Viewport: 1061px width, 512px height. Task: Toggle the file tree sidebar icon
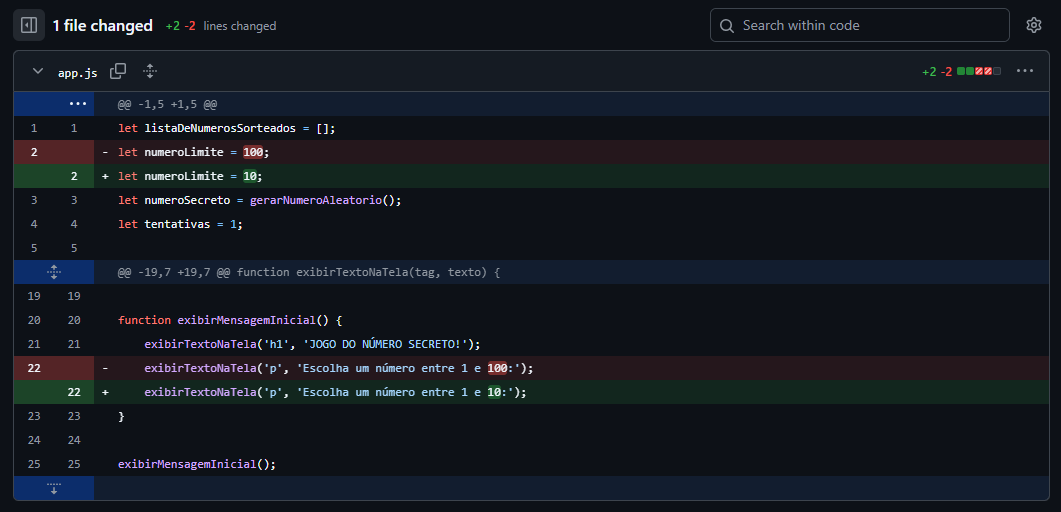(x=29, y=26)
